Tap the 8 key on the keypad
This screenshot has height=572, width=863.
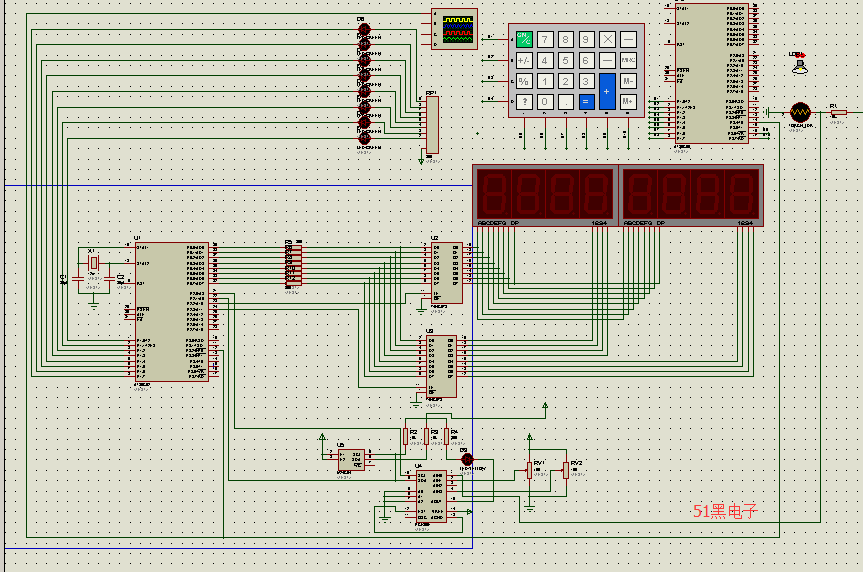pyautogui.click(x=565, y=40)
